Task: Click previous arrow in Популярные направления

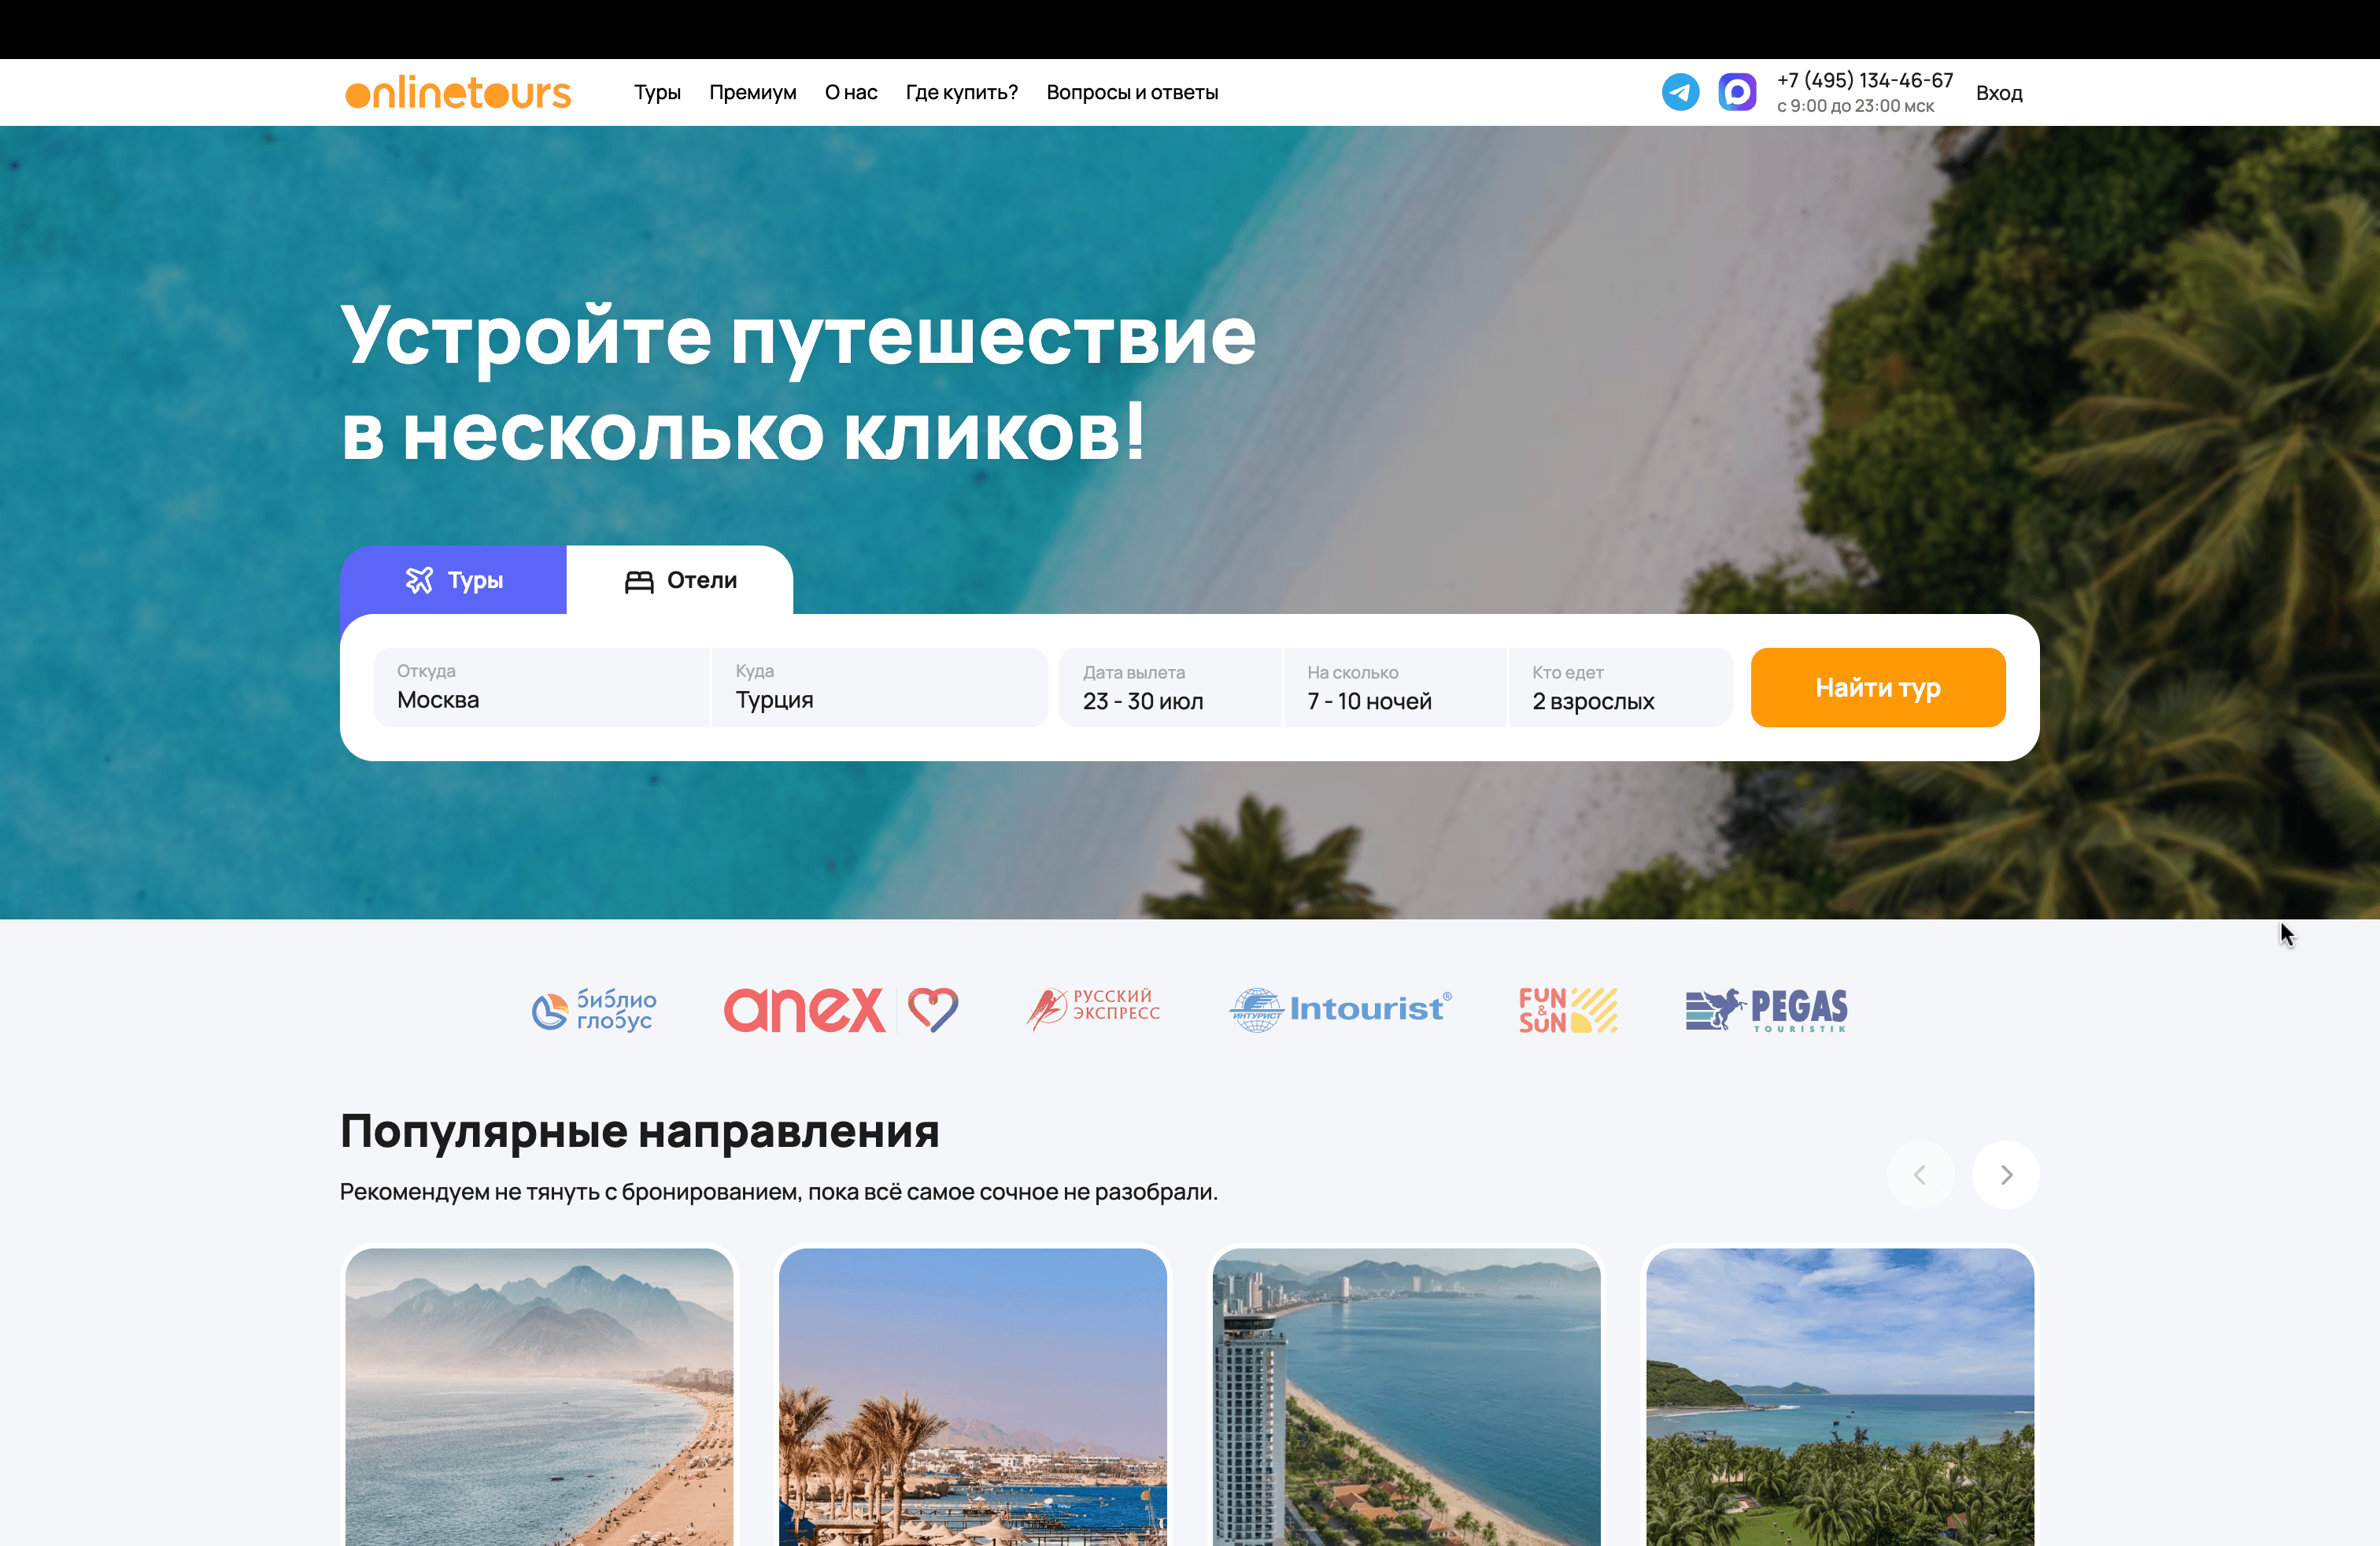Action: coord(1920,1174)
